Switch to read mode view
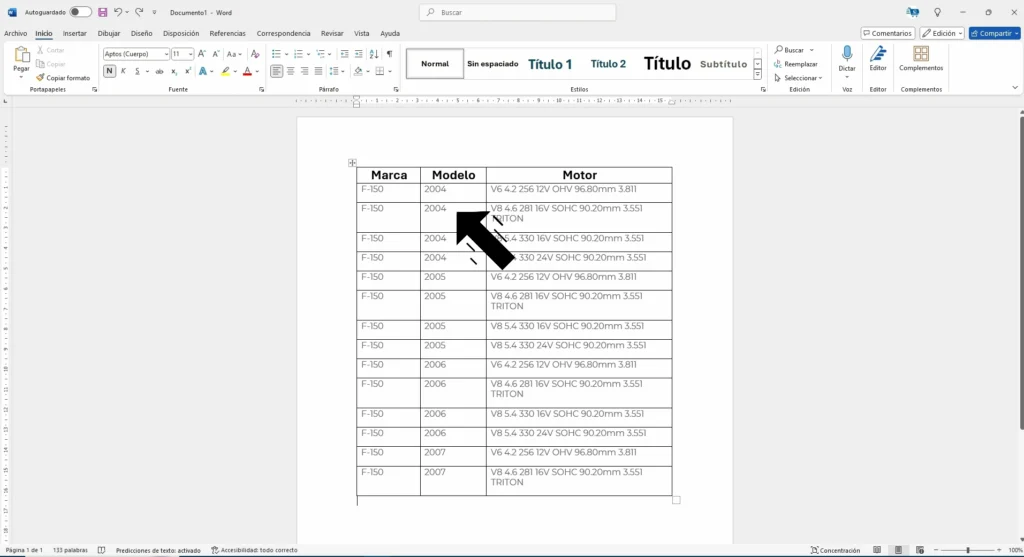This screenshot has width=1024, height=557. 877,550
